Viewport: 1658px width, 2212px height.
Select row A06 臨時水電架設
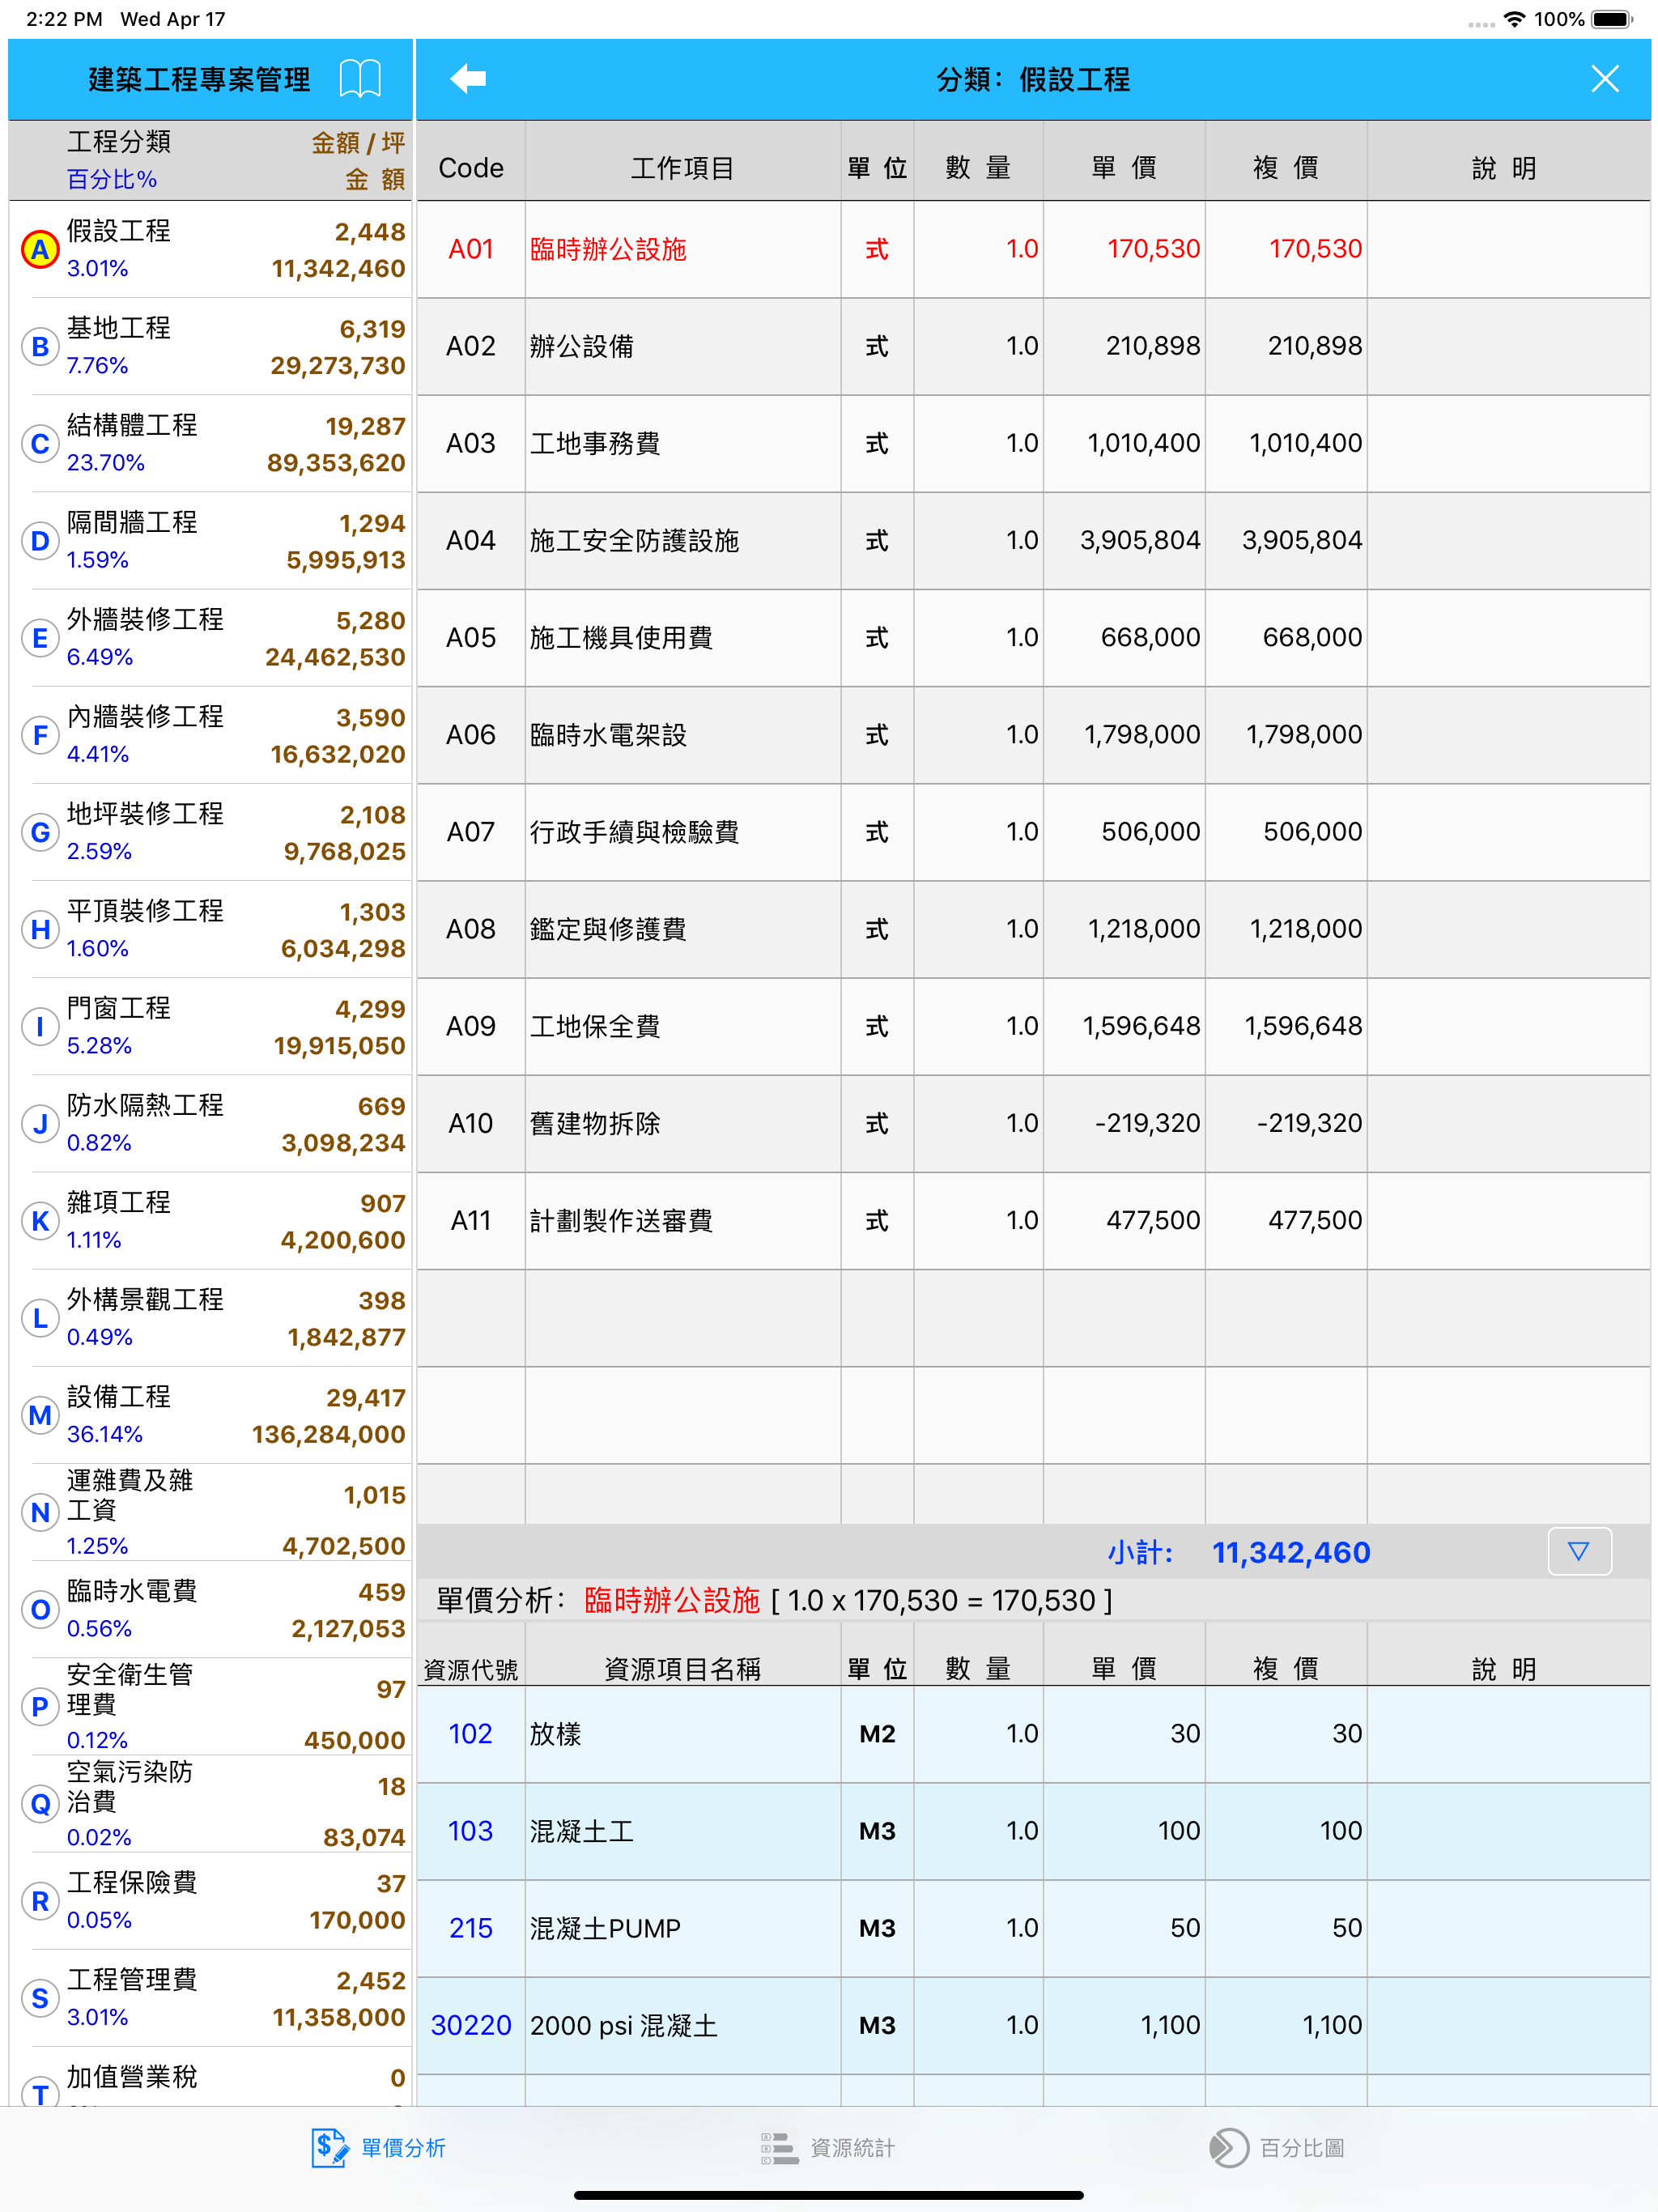pyautogui.click(x=1033, y=735)
